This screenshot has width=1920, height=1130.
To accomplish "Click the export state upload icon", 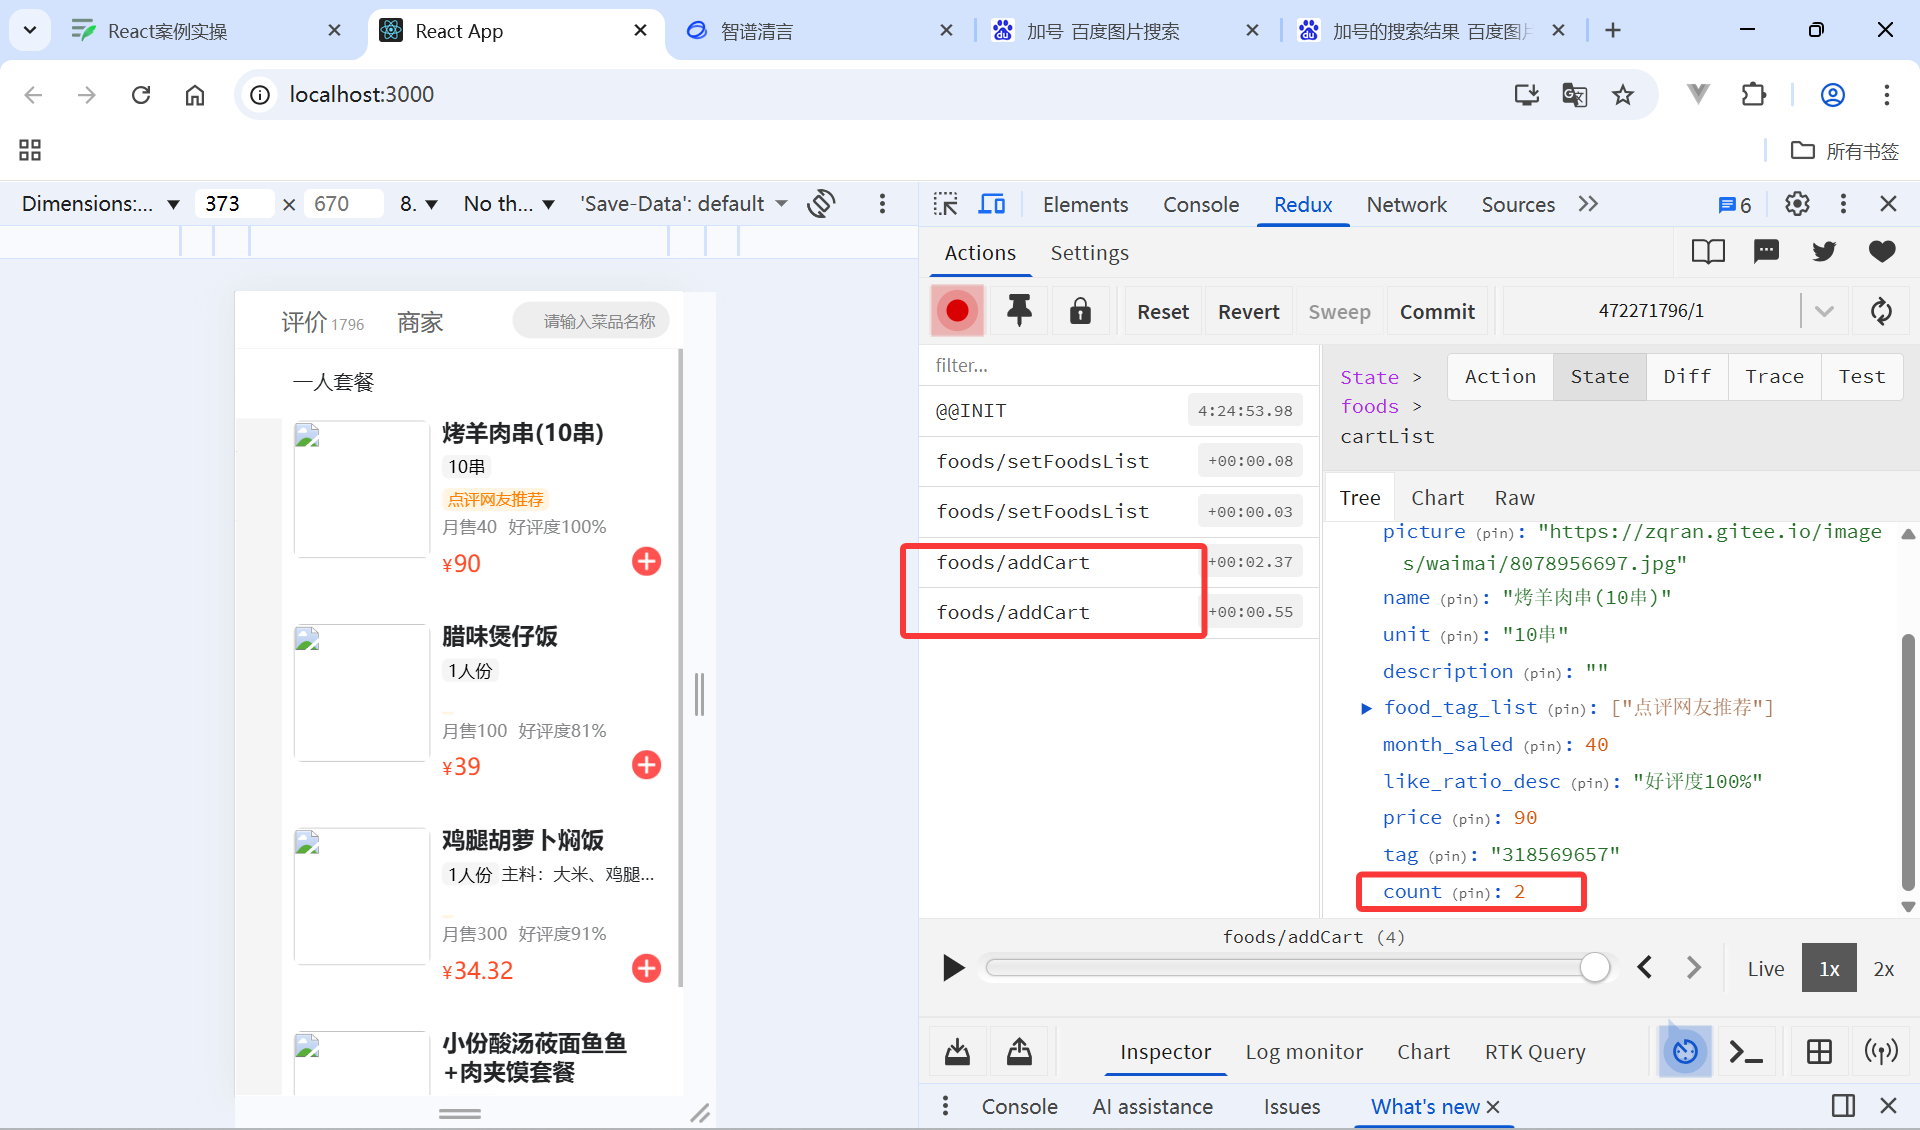I will (1019, 1052).
